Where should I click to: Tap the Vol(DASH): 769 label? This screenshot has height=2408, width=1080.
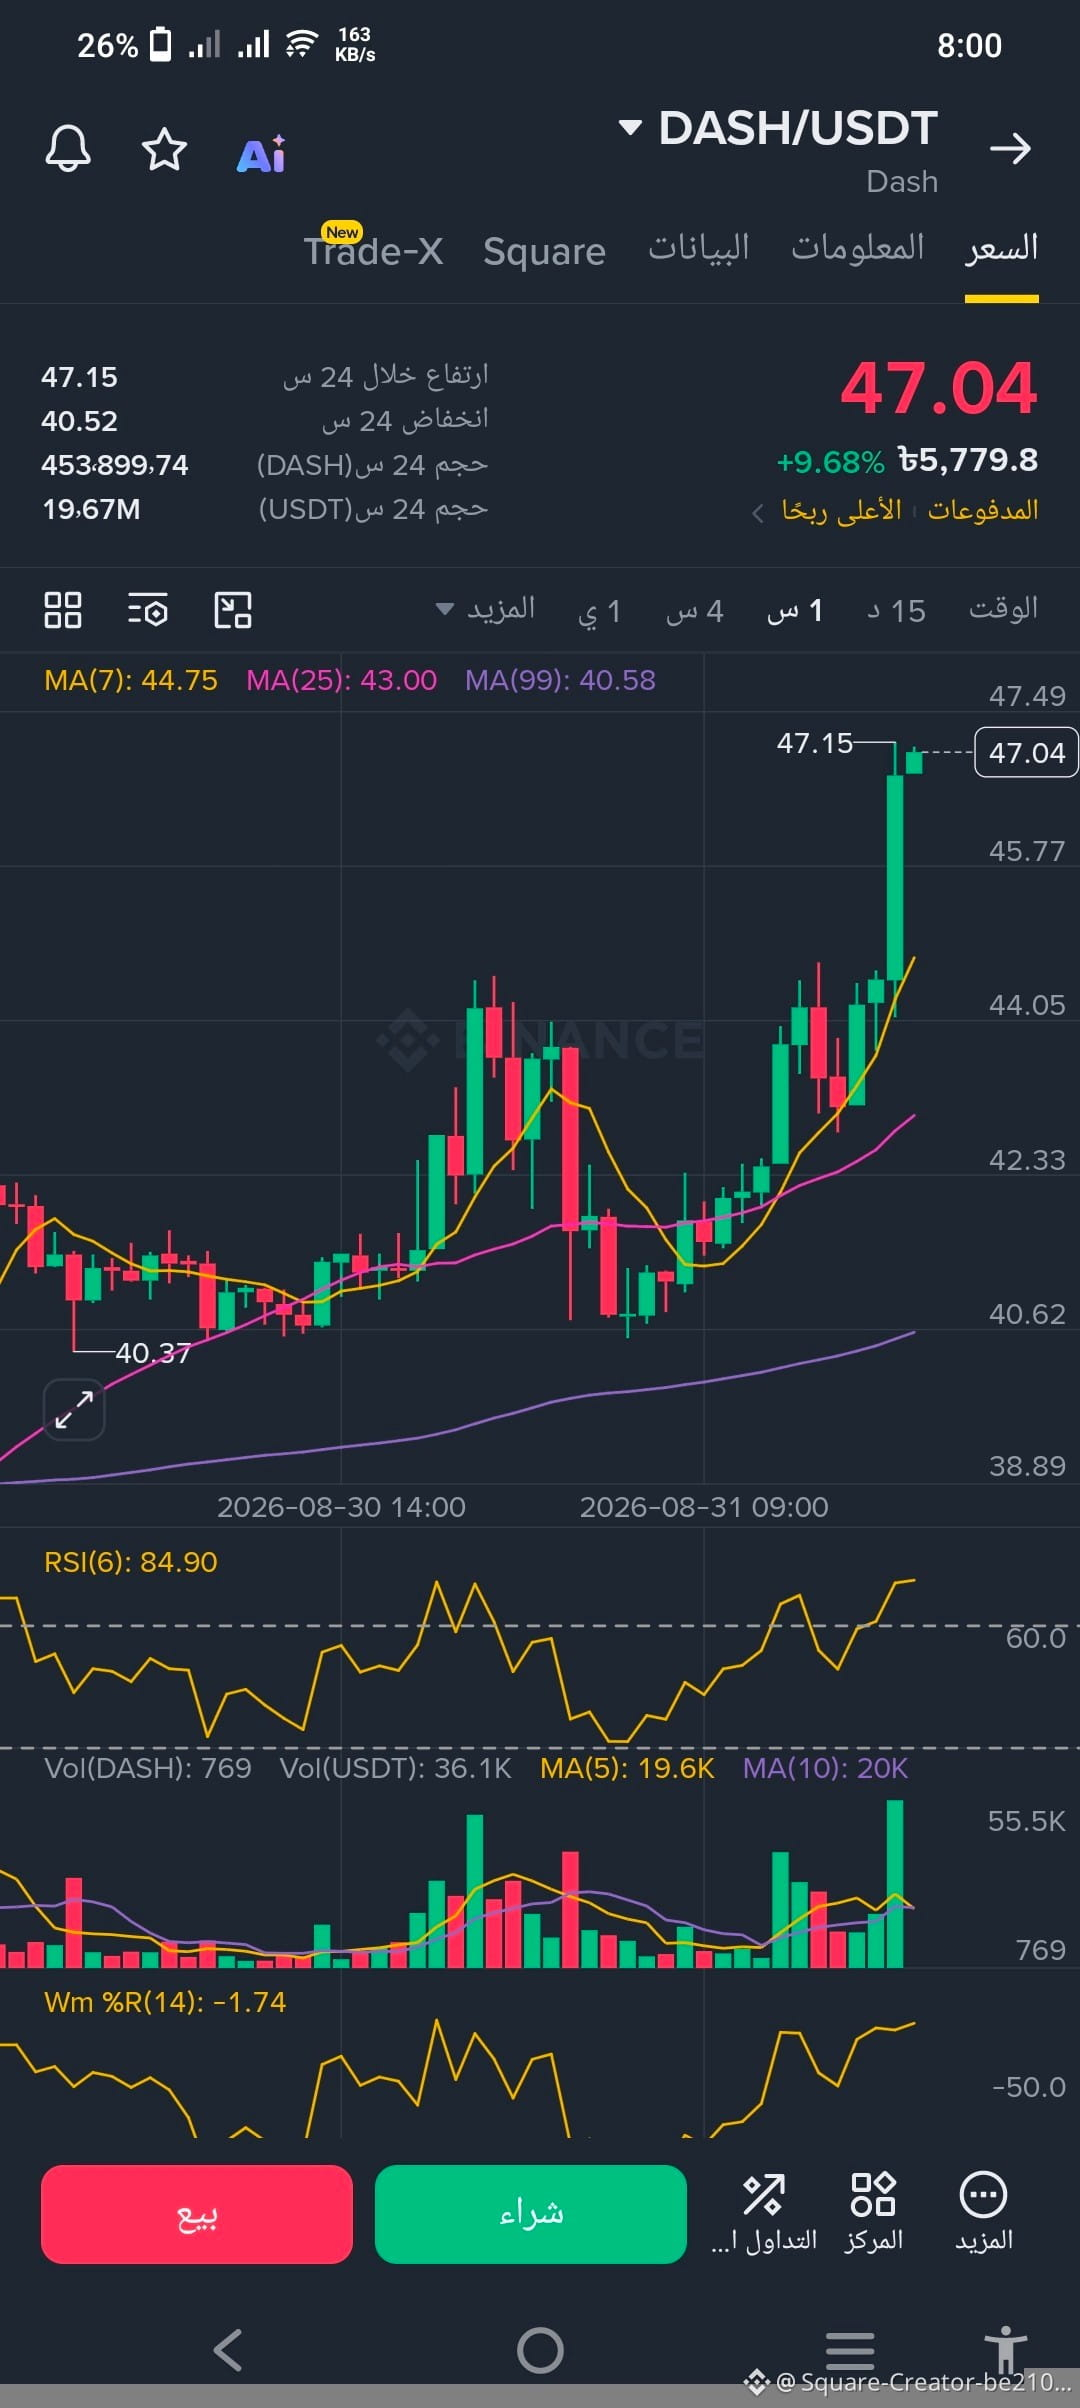point(148,1768)
